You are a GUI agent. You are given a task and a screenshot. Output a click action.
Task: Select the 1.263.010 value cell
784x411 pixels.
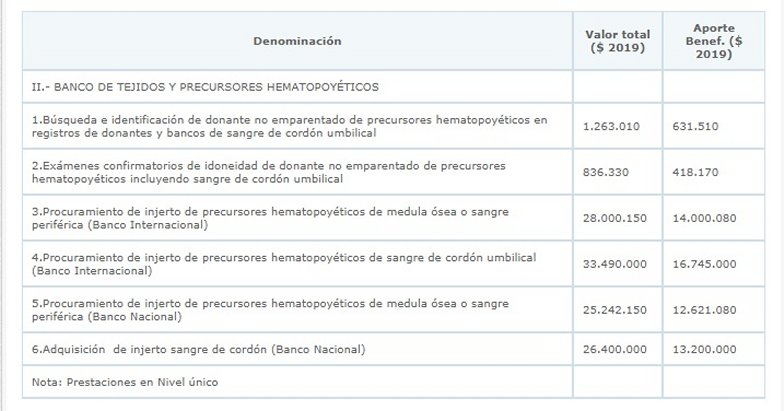pos(610,127)
